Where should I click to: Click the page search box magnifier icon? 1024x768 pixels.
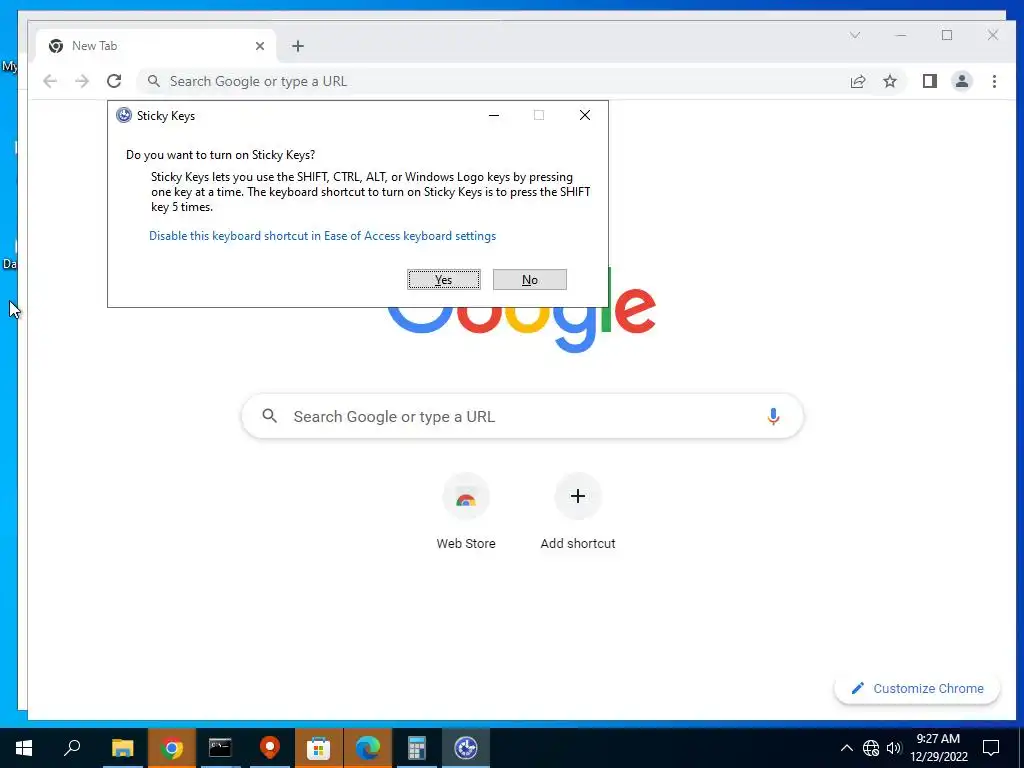coord(270,416)
